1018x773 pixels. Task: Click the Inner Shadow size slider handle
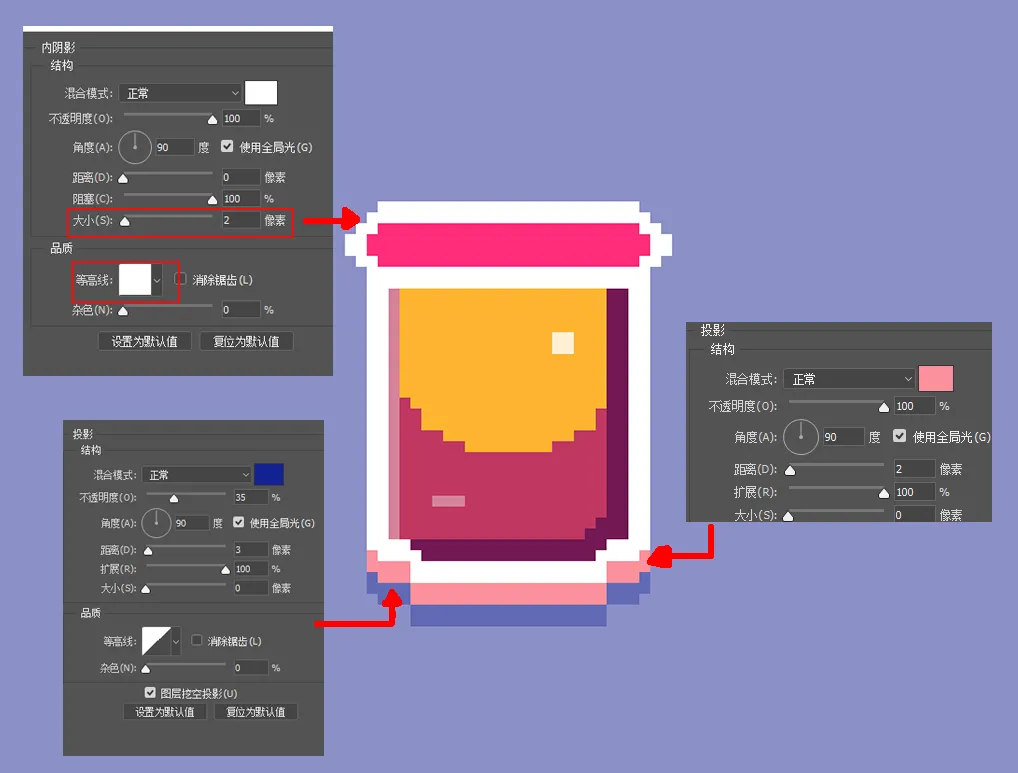tap(124, 222)
